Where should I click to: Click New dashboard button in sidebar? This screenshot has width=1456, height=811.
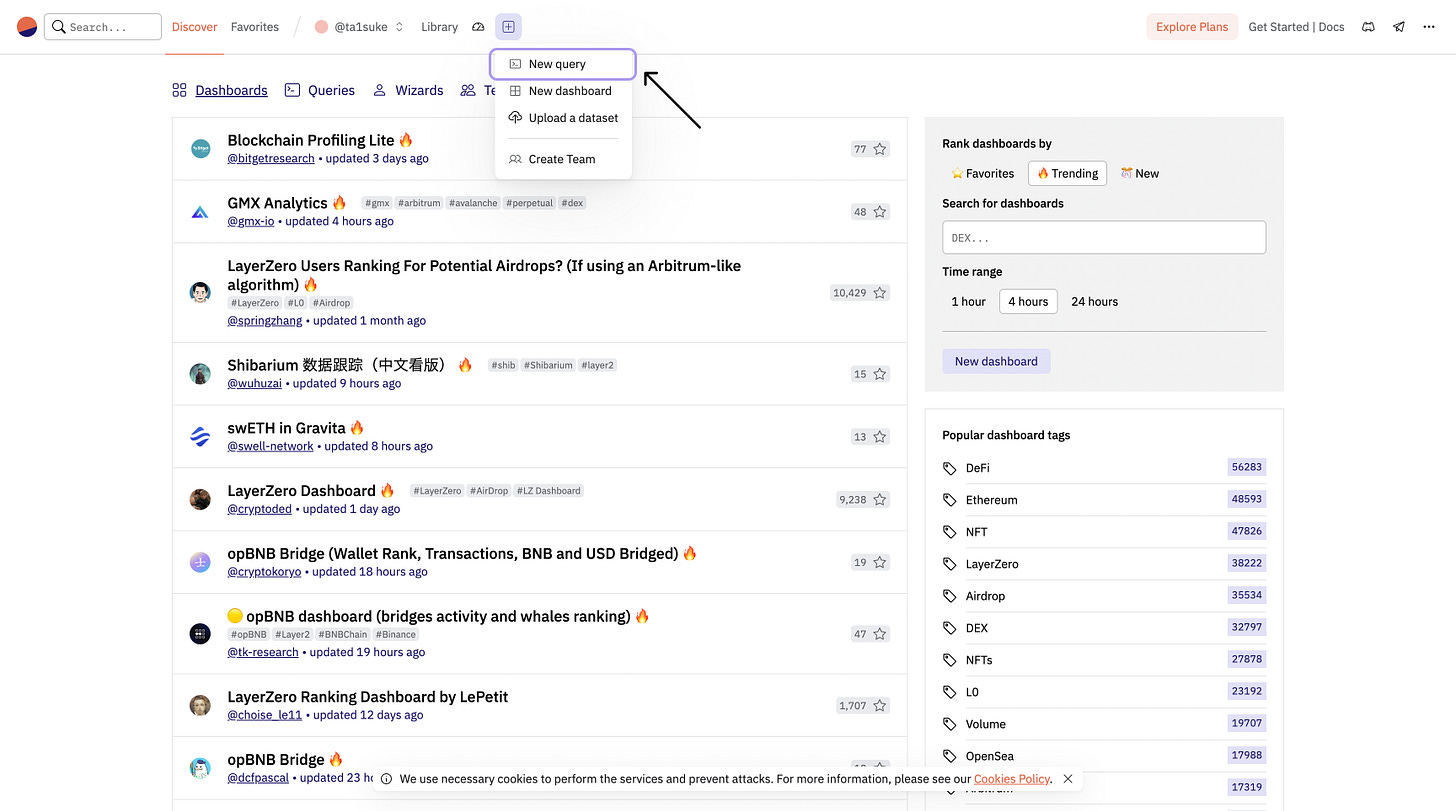click(x=996, y=361)
